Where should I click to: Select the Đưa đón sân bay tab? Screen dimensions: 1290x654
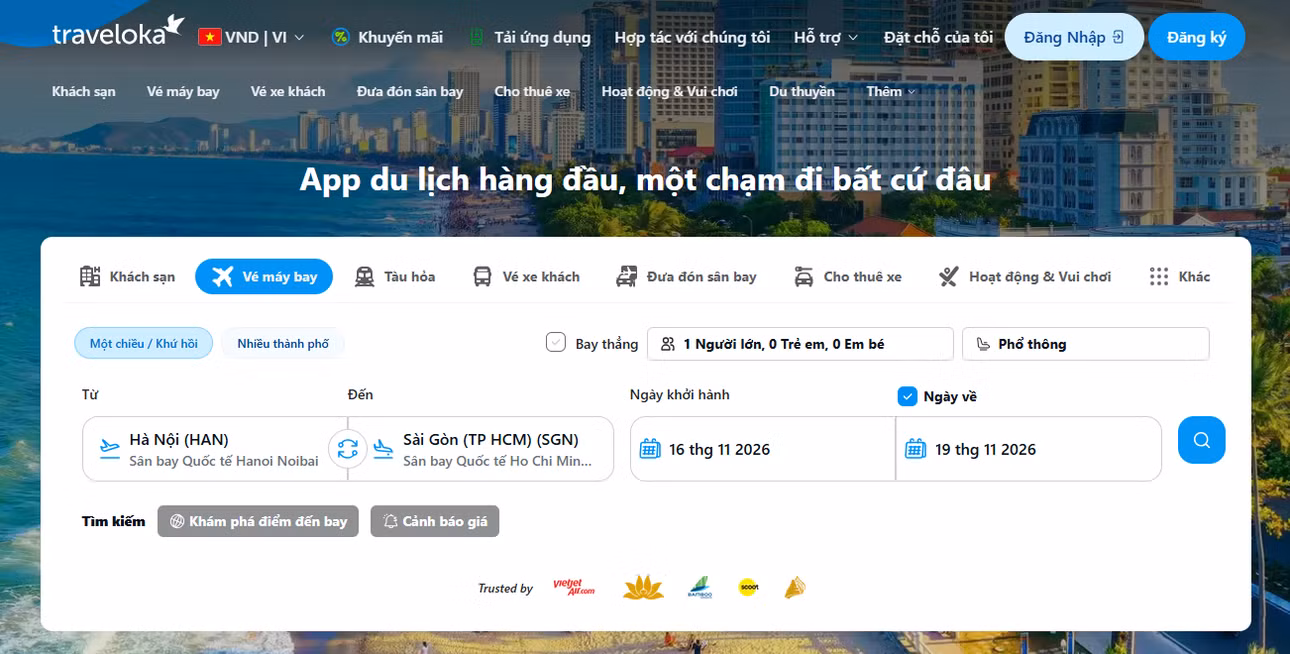point(687,277)
